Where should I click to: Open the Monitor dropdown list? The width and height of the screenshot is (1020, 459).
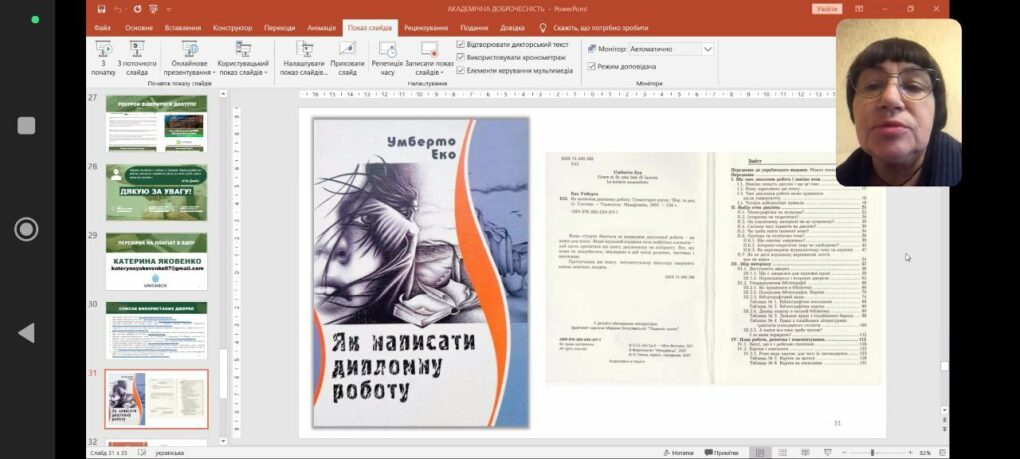click(708, 49)
